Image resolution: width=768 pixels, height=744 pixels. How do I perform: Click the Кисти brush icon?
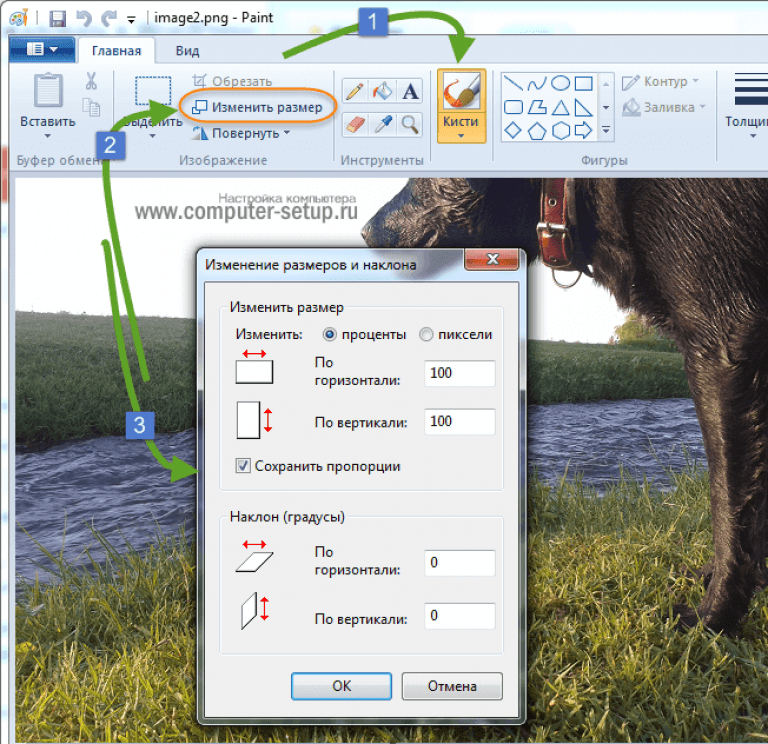tap(461, 91)
